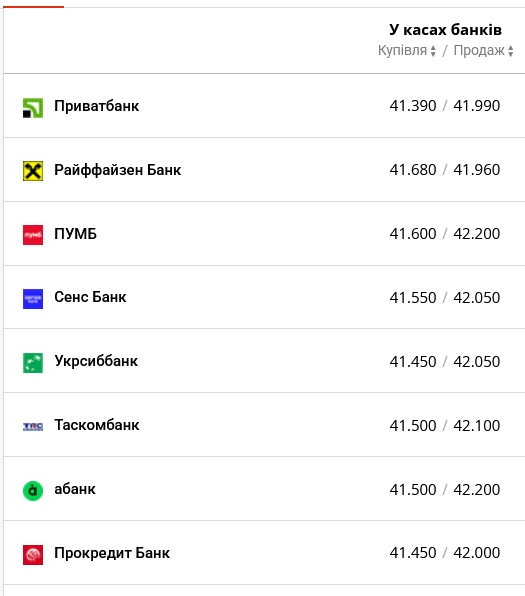Open the Приватбанк bank link
This screenshot has height=596, width=525.
[97, 106]
